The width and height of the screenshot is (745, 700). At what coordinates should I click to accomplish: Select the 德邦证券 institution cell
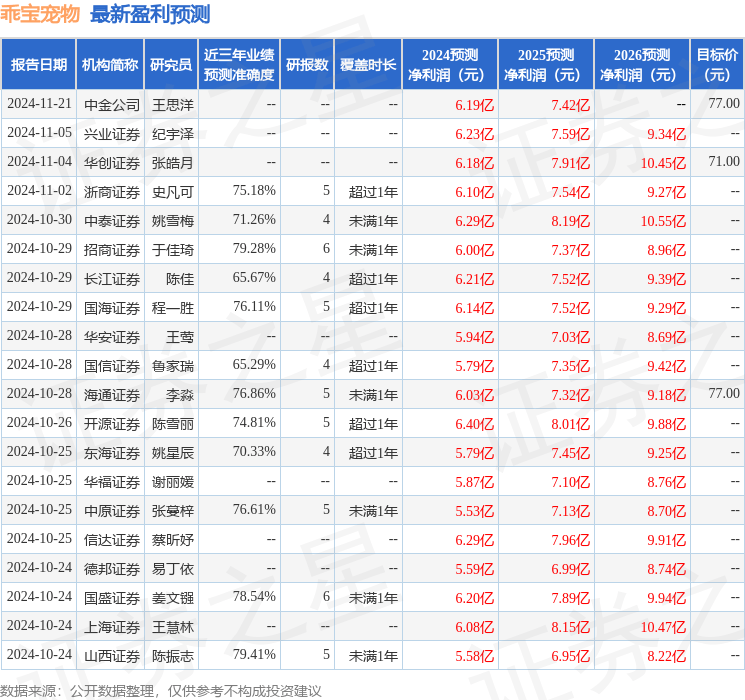point(112,569)
